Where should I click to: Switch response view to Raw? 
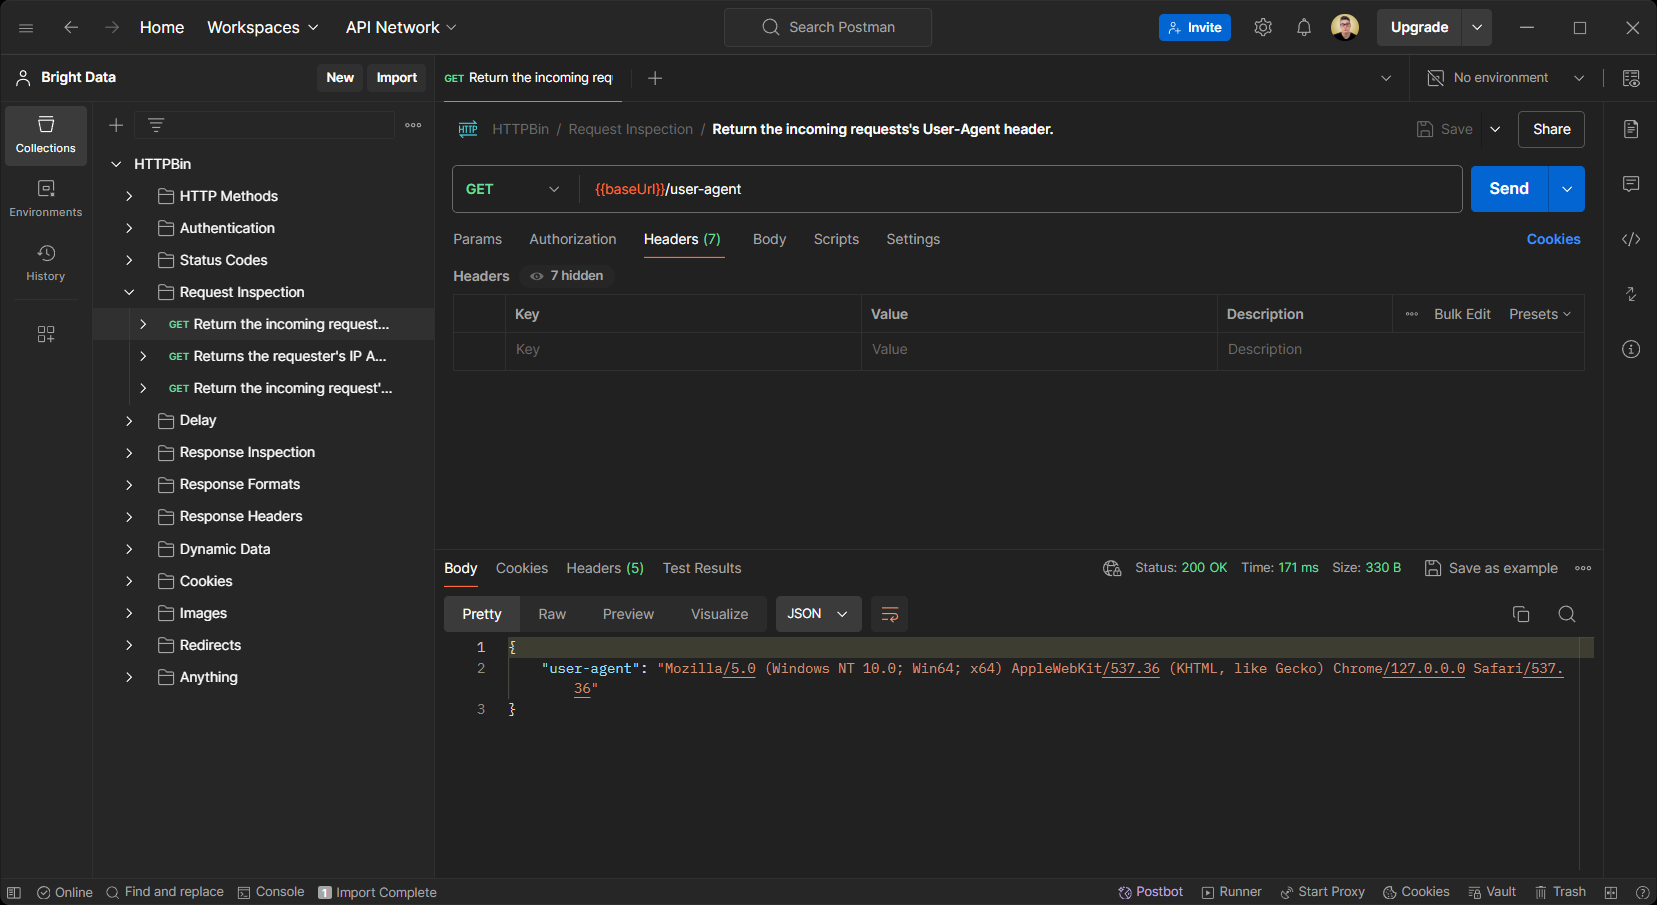(552, 614)
